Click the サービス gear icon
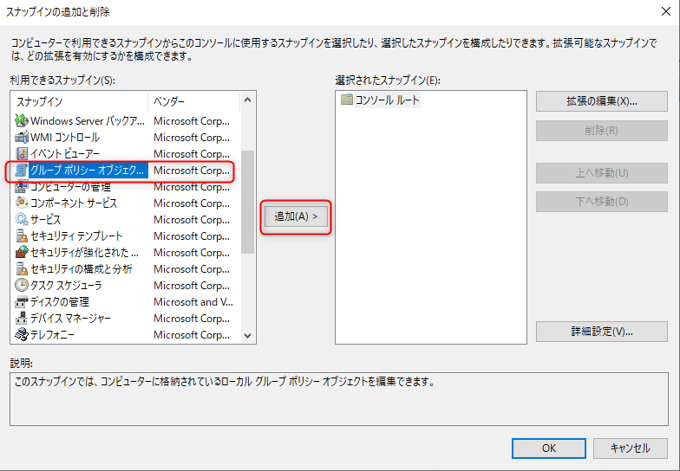This screenshot has width=680, height=471. pos(21,219)
